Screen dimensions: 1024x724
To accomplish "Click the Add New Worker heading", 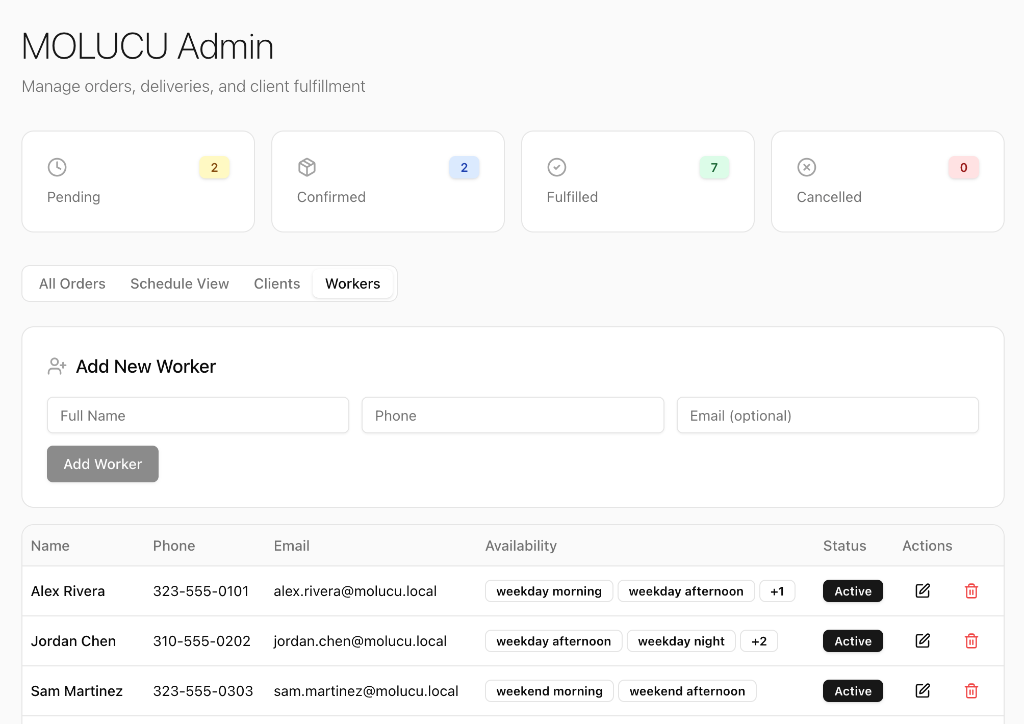I will coord(146,366).
